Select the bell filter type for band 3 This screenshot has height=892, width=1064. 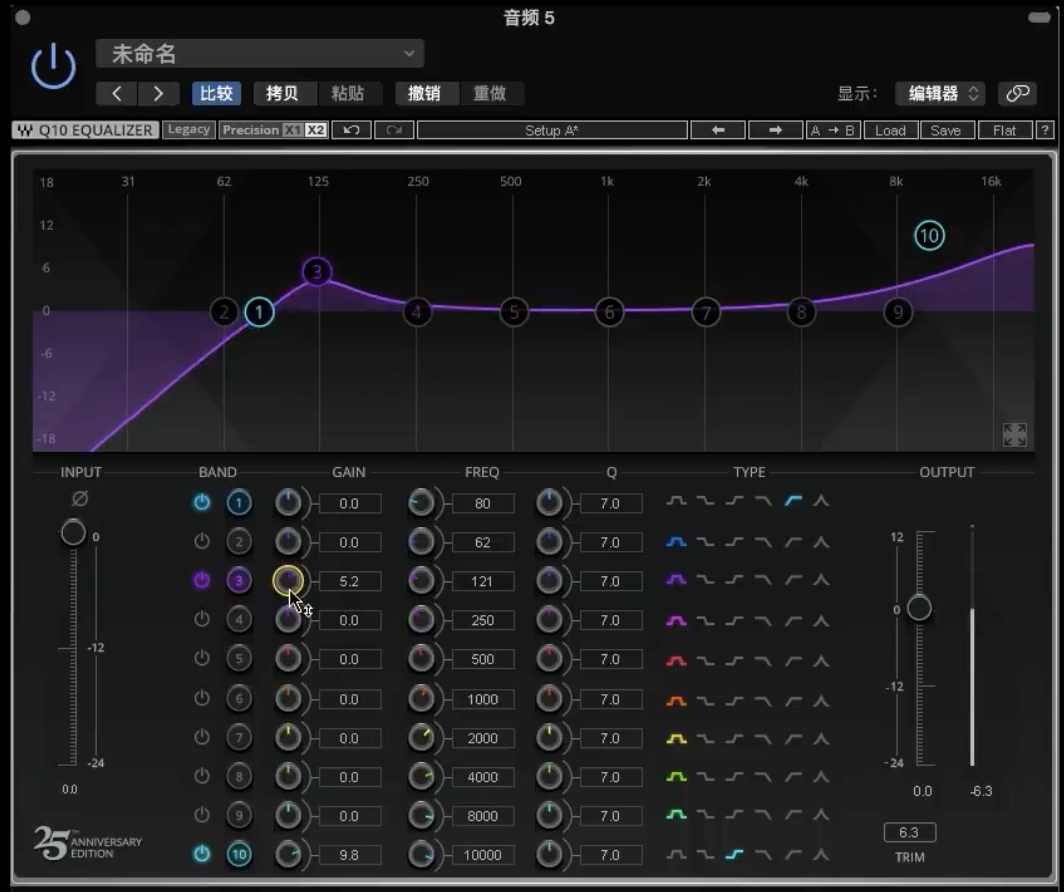[677, 581]
